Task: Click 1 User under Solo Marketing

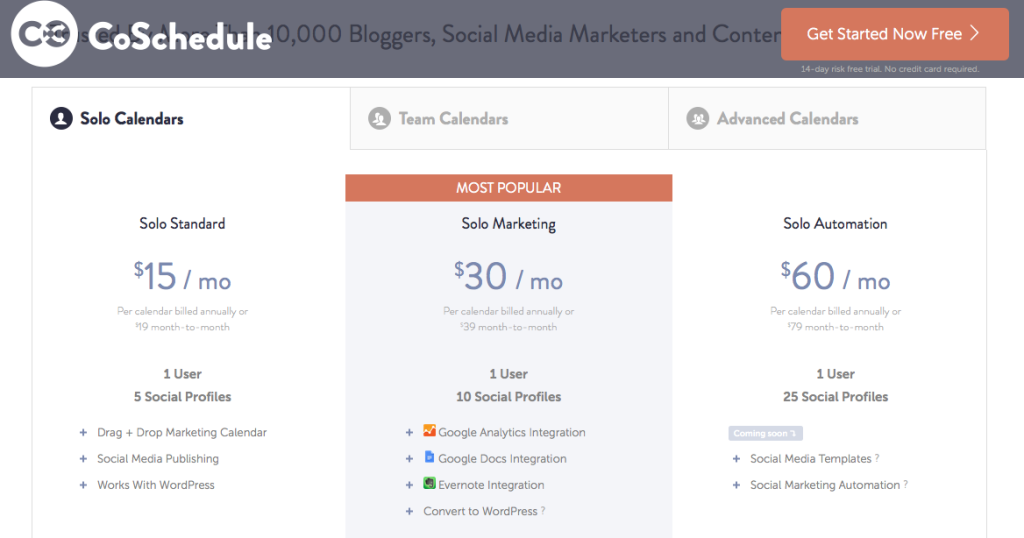Action: tap(509, 374)
